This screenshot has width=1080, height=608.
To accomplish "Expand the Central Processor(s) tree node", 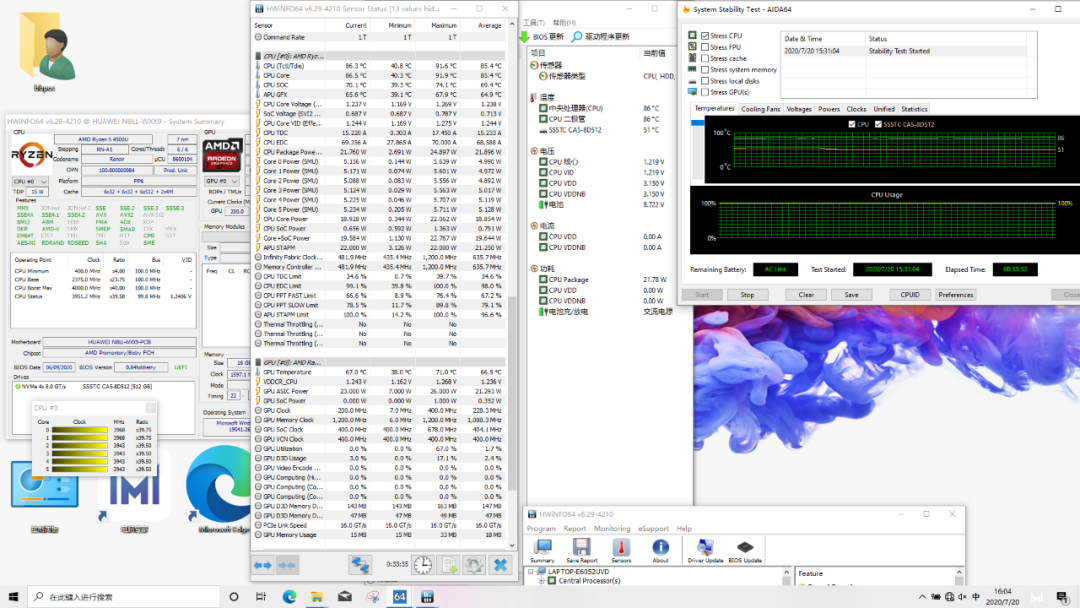I will tap(540, 580).
